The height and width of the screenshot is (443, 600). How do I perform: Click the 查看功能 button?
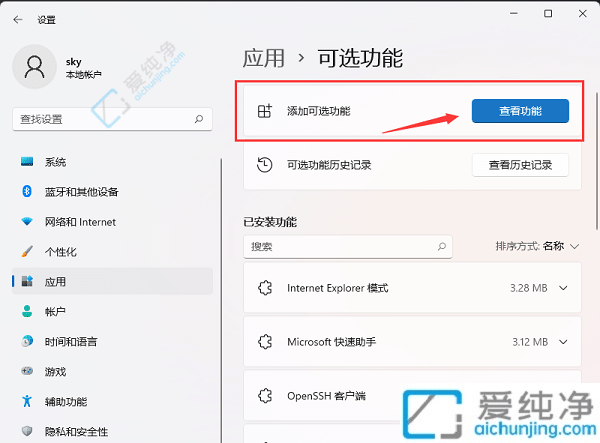pyautogui.click(x=520, y=111)
